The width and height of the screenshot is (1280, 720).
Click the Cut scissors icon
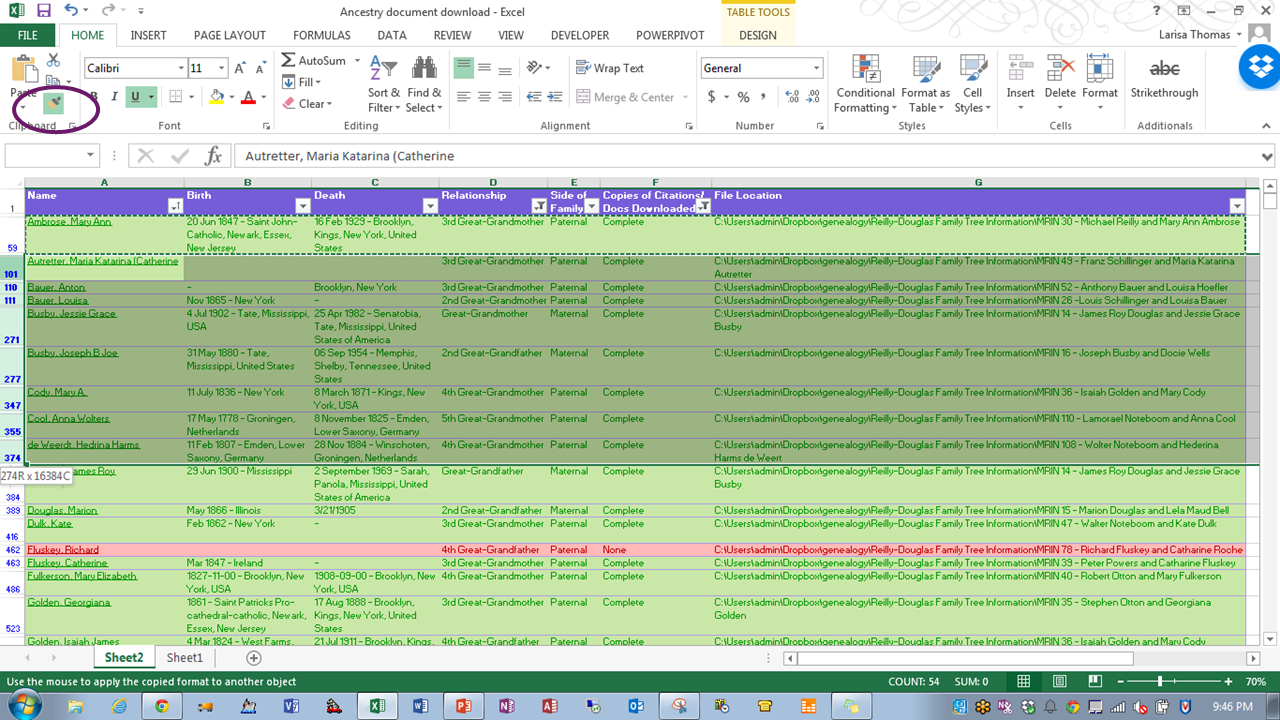53,61
